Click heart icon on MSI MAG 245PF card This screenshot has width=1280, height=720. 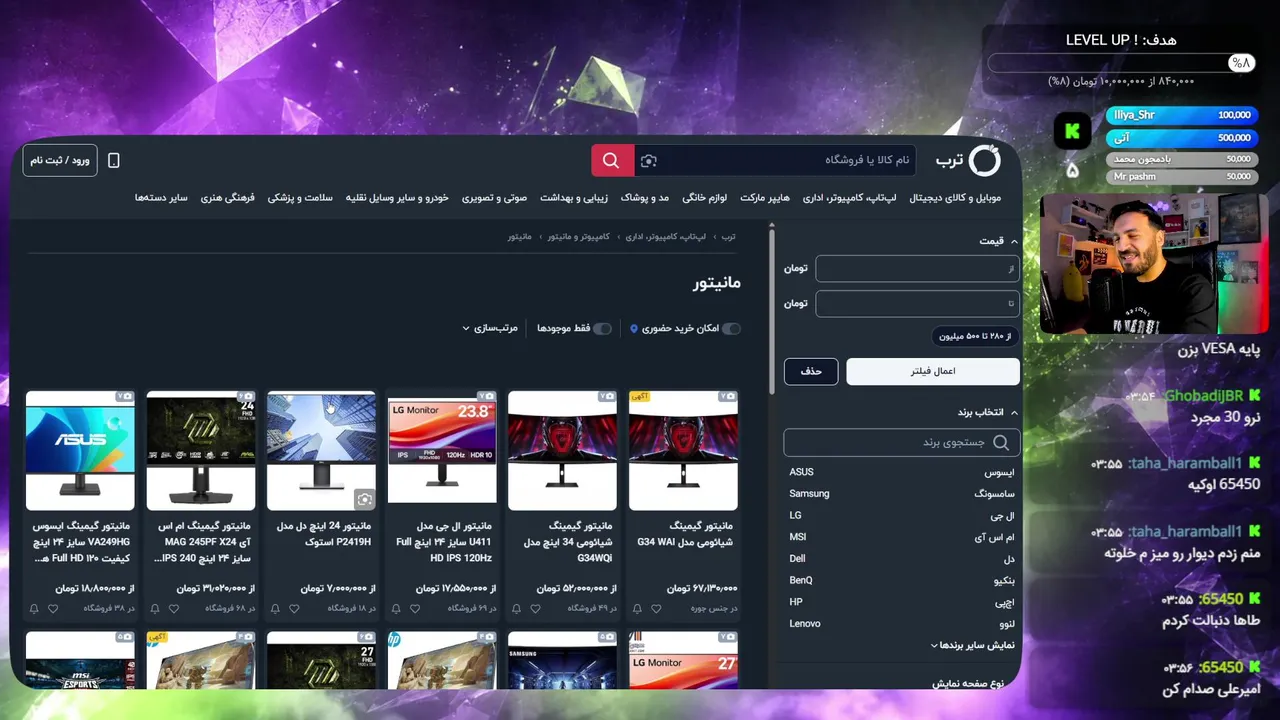click(174, 608)
